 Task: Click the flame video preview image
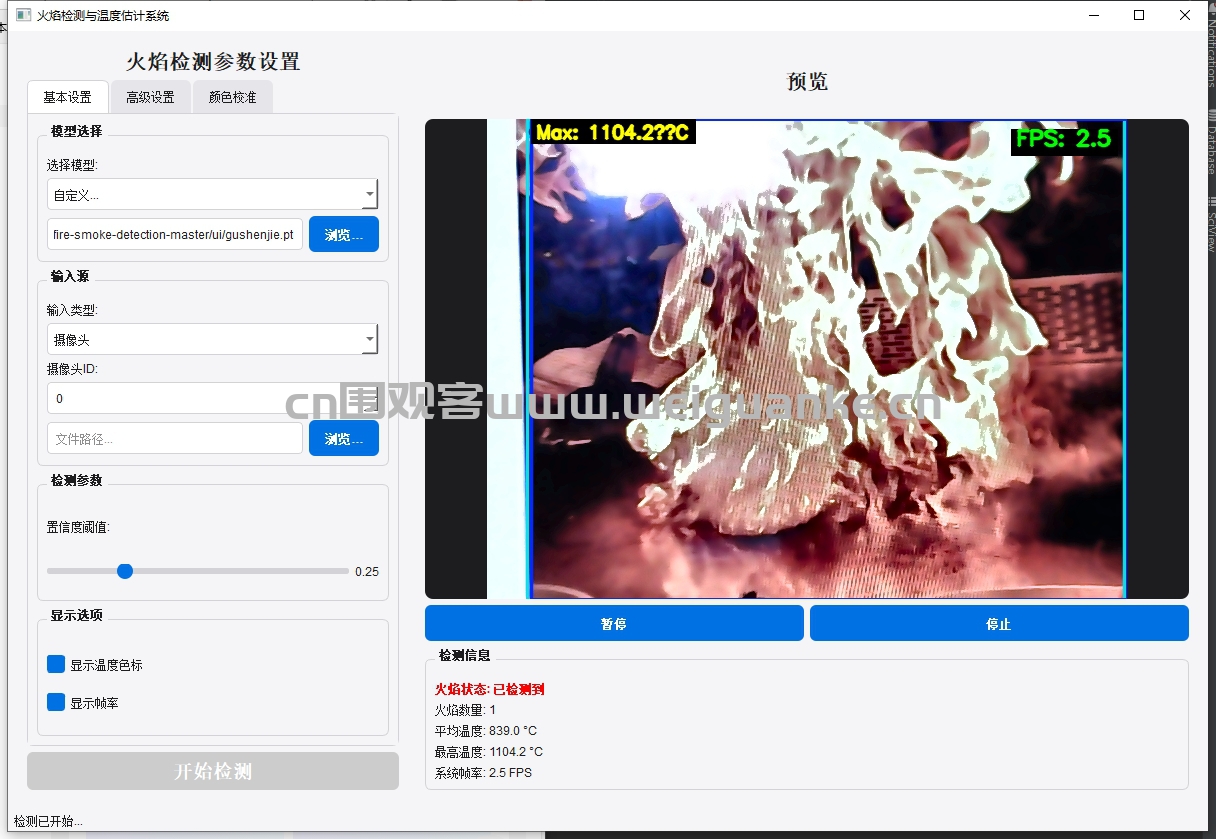point(806,359)
